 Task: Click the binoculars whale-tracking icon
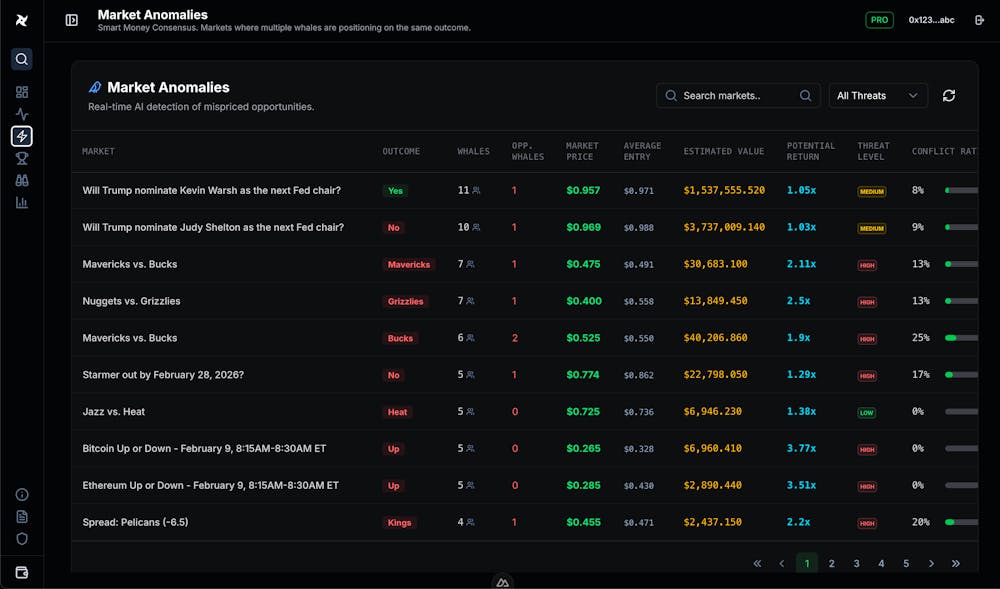pos(21,180)
